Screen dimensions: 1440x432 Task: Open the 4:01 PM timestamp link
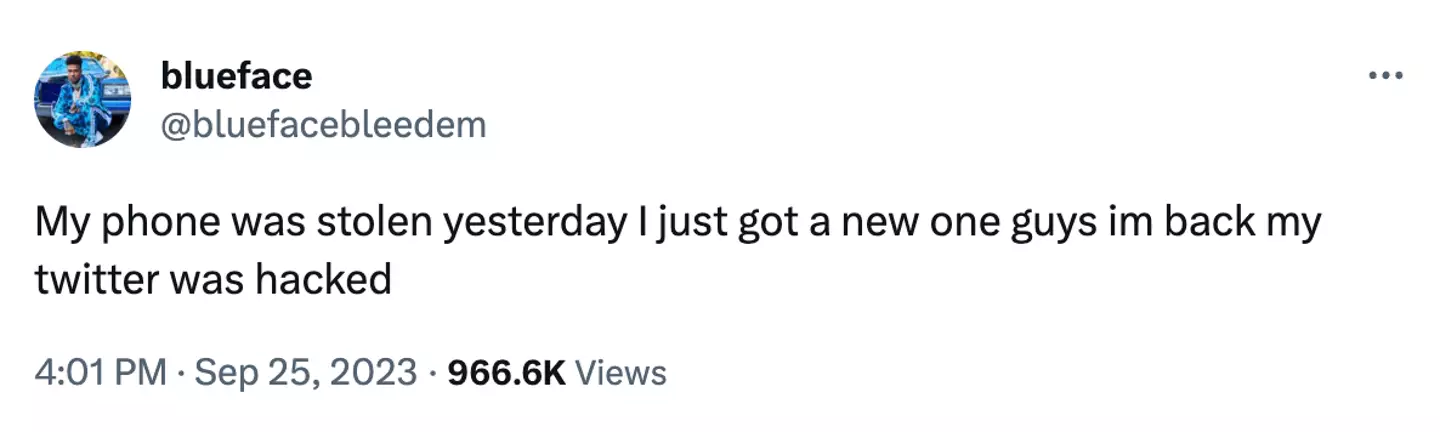100,373
